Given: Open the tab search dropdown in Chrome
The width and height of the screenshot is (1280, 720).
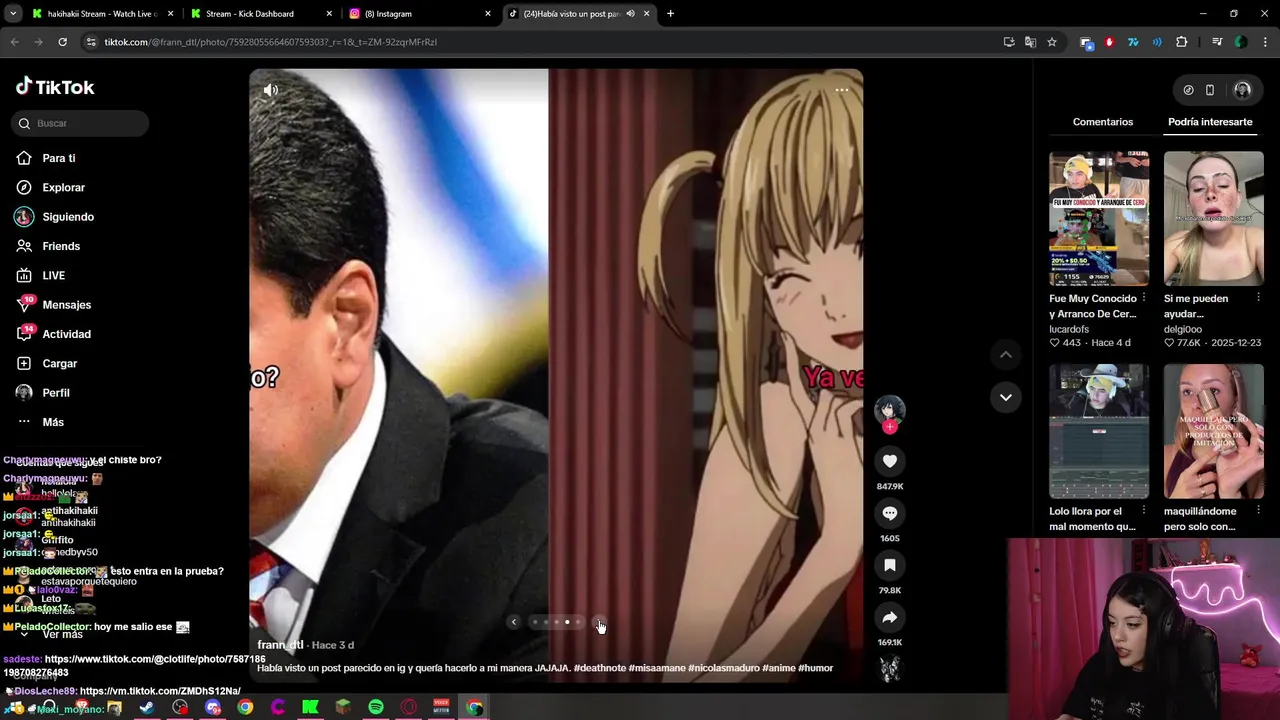Looking at the screenshot, I should [13, 14].
